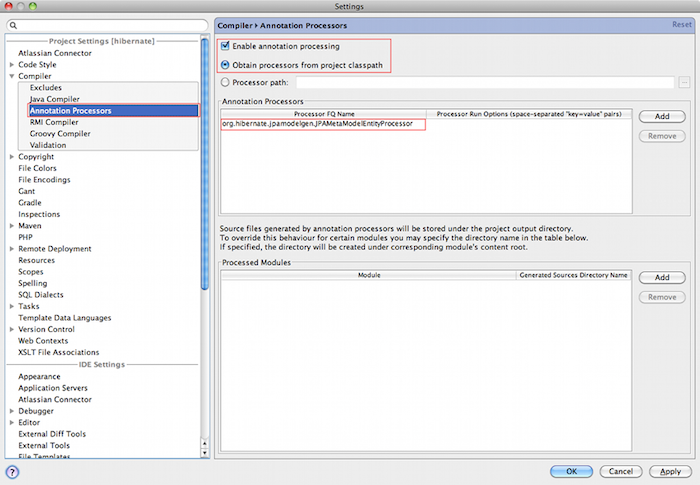The width and height of the screenshot is (700, 485).
Task: Enable annotation processing checkbox
Action: (x=225, y=46)
